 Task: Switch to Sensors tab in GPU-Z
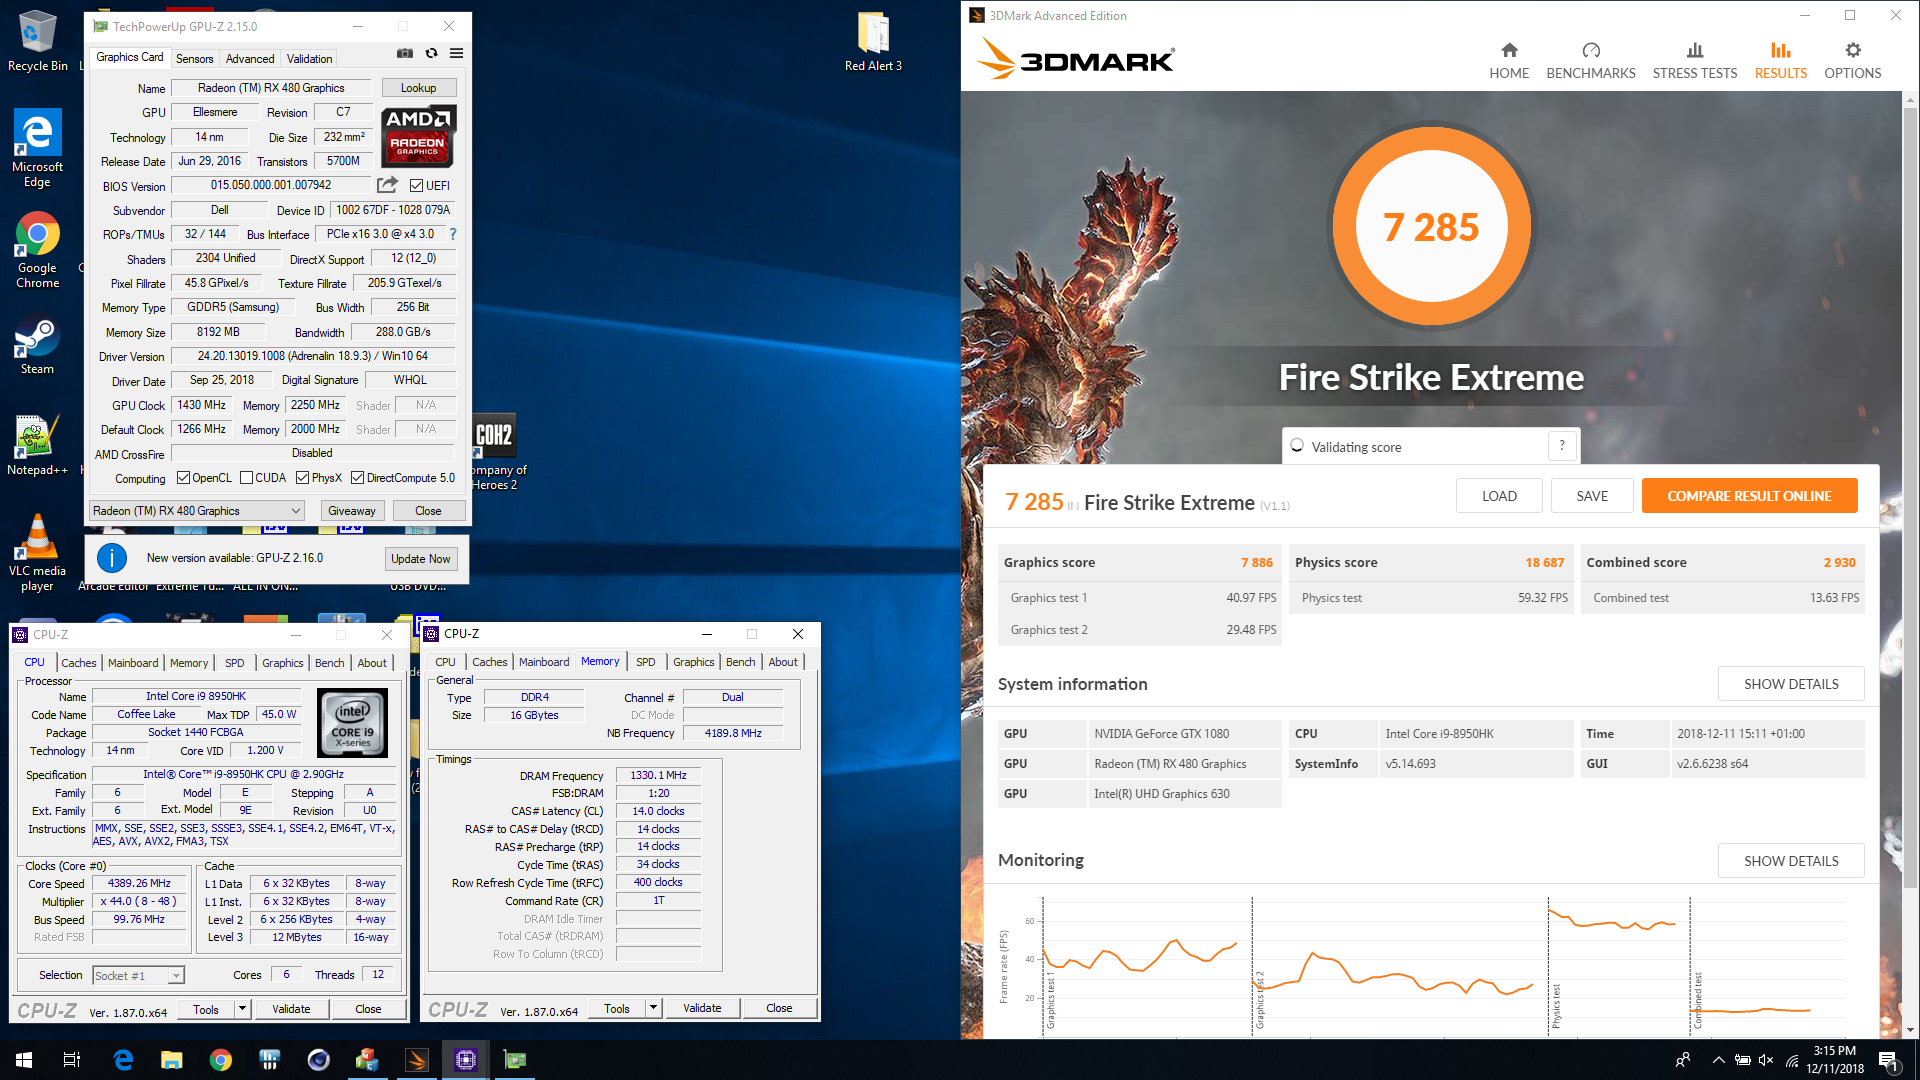194,59
